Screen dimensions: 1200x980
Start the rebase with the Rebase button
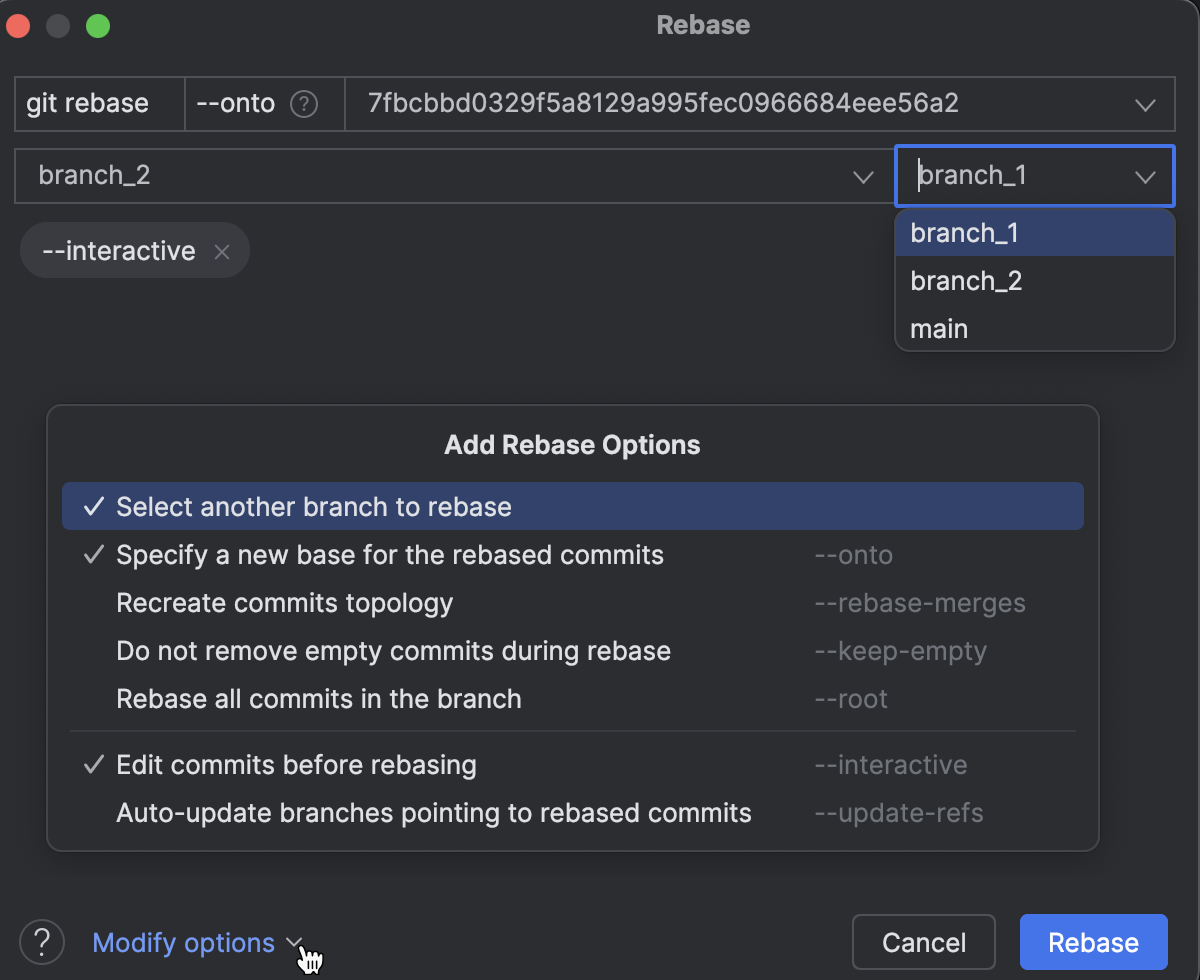click(1093, 941)
